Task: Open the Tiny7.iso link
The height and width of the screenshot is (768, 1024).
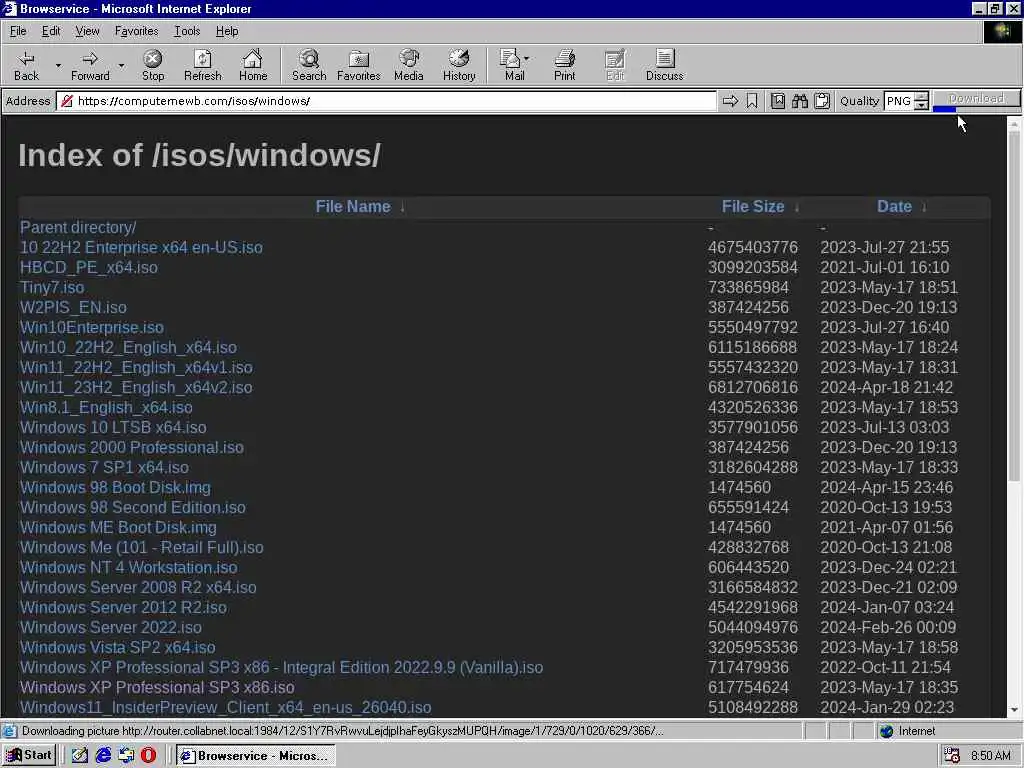Action: pos(52,287)
